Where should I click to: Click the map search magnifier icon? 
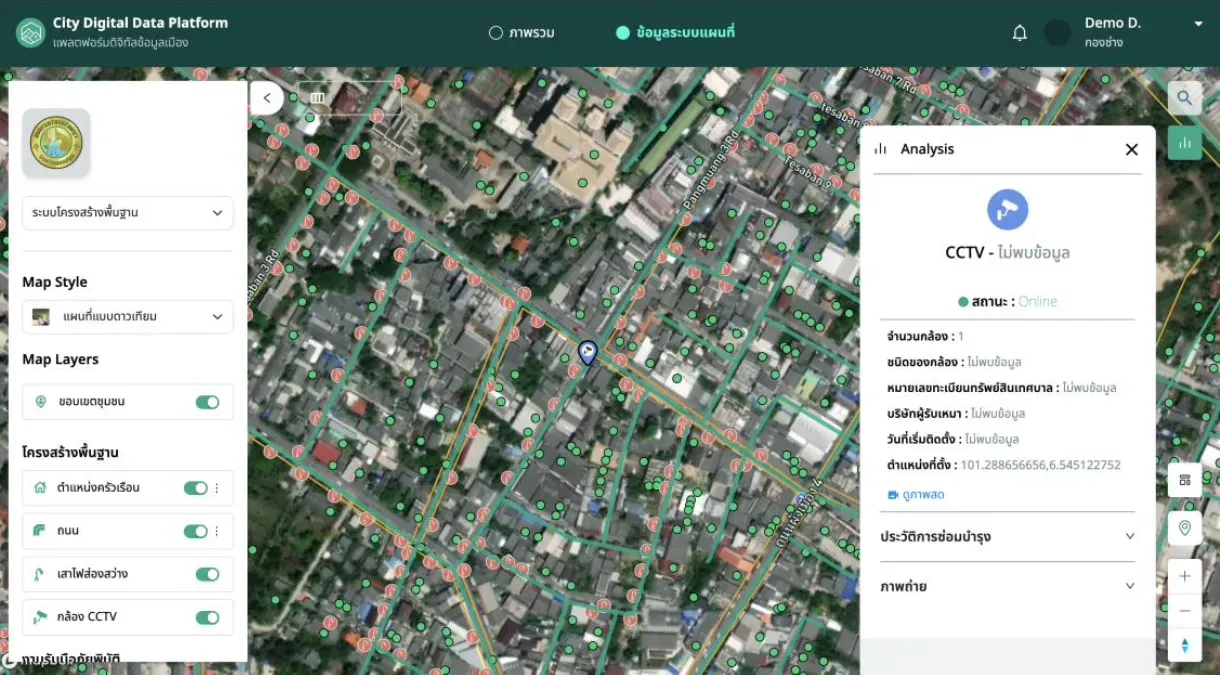[1184, 98]
